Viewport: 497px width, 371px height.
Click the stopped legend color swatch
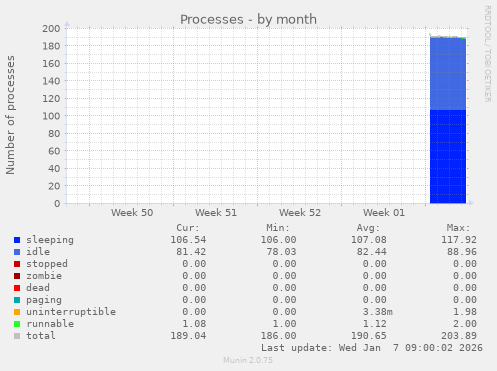(17, 264)
